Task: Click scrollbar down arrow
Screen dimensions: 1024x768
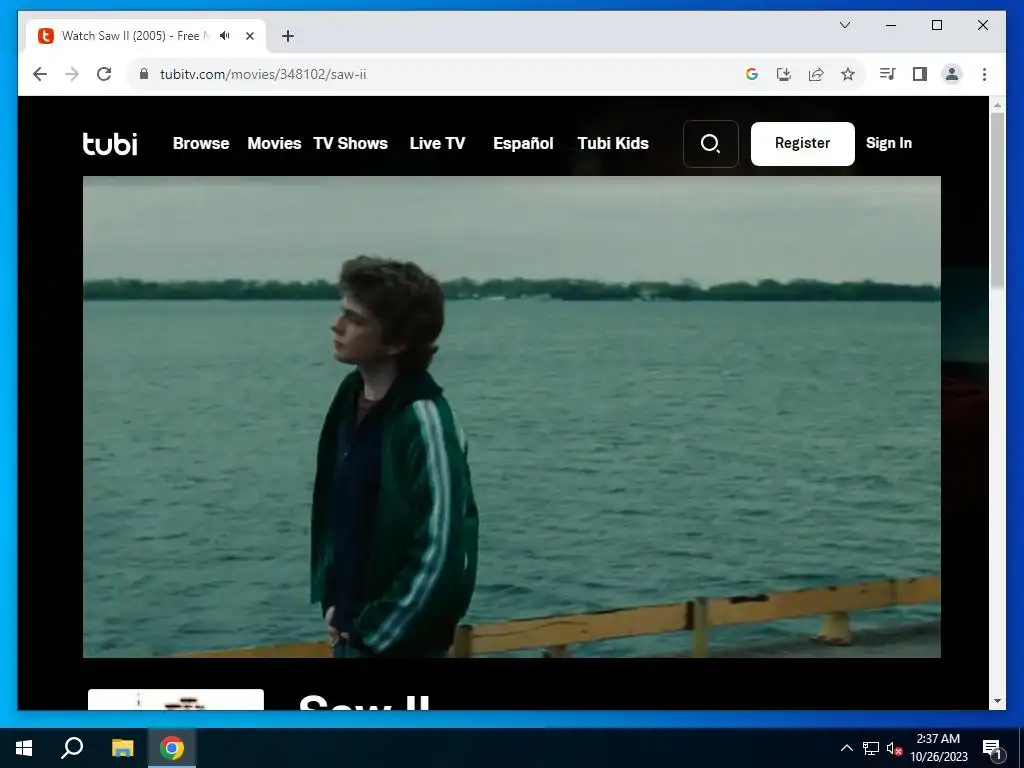Action: click(997, 701)
